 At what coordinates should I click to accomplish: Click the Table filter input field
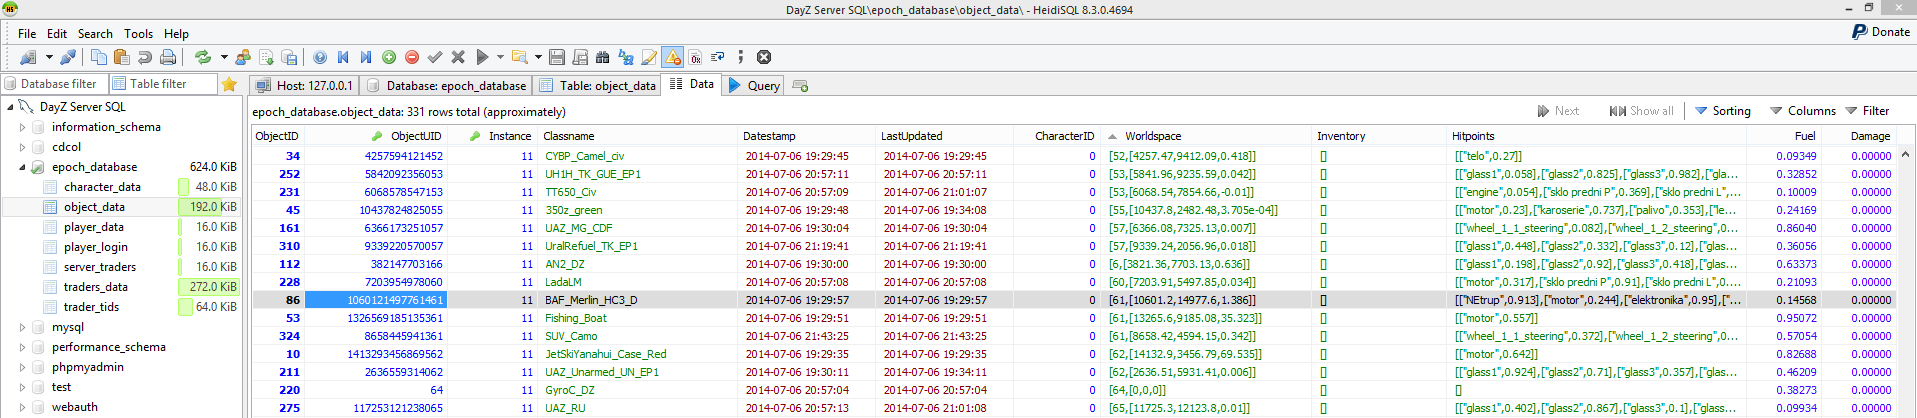tap(163, 84)
